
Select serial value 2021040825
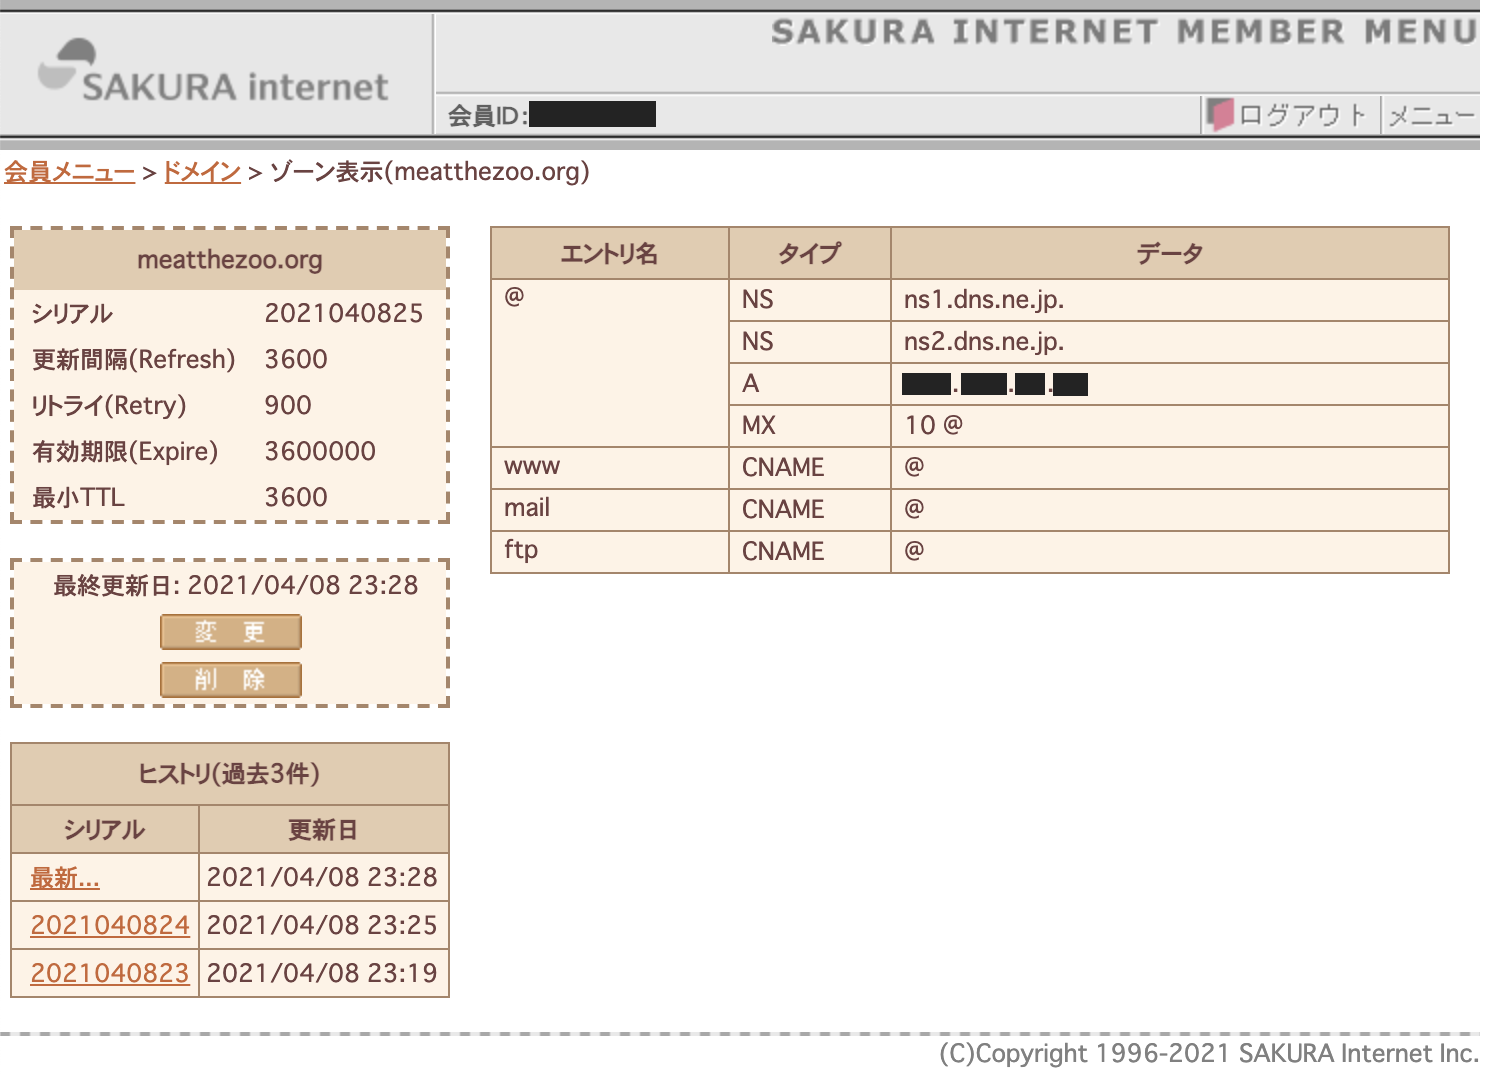[344, 313]
